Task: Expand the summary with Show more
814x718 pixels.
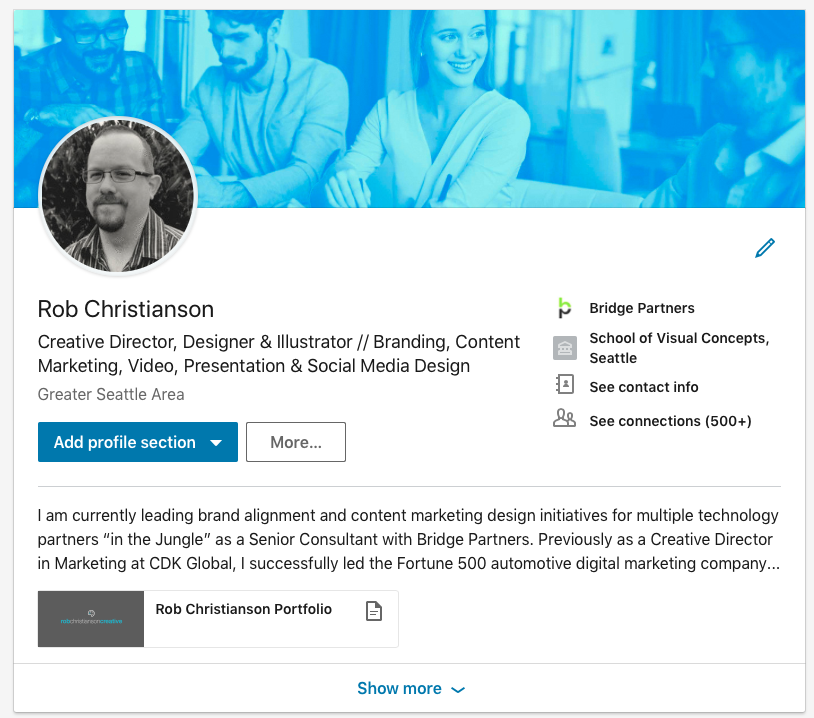Action: [399, 688]
